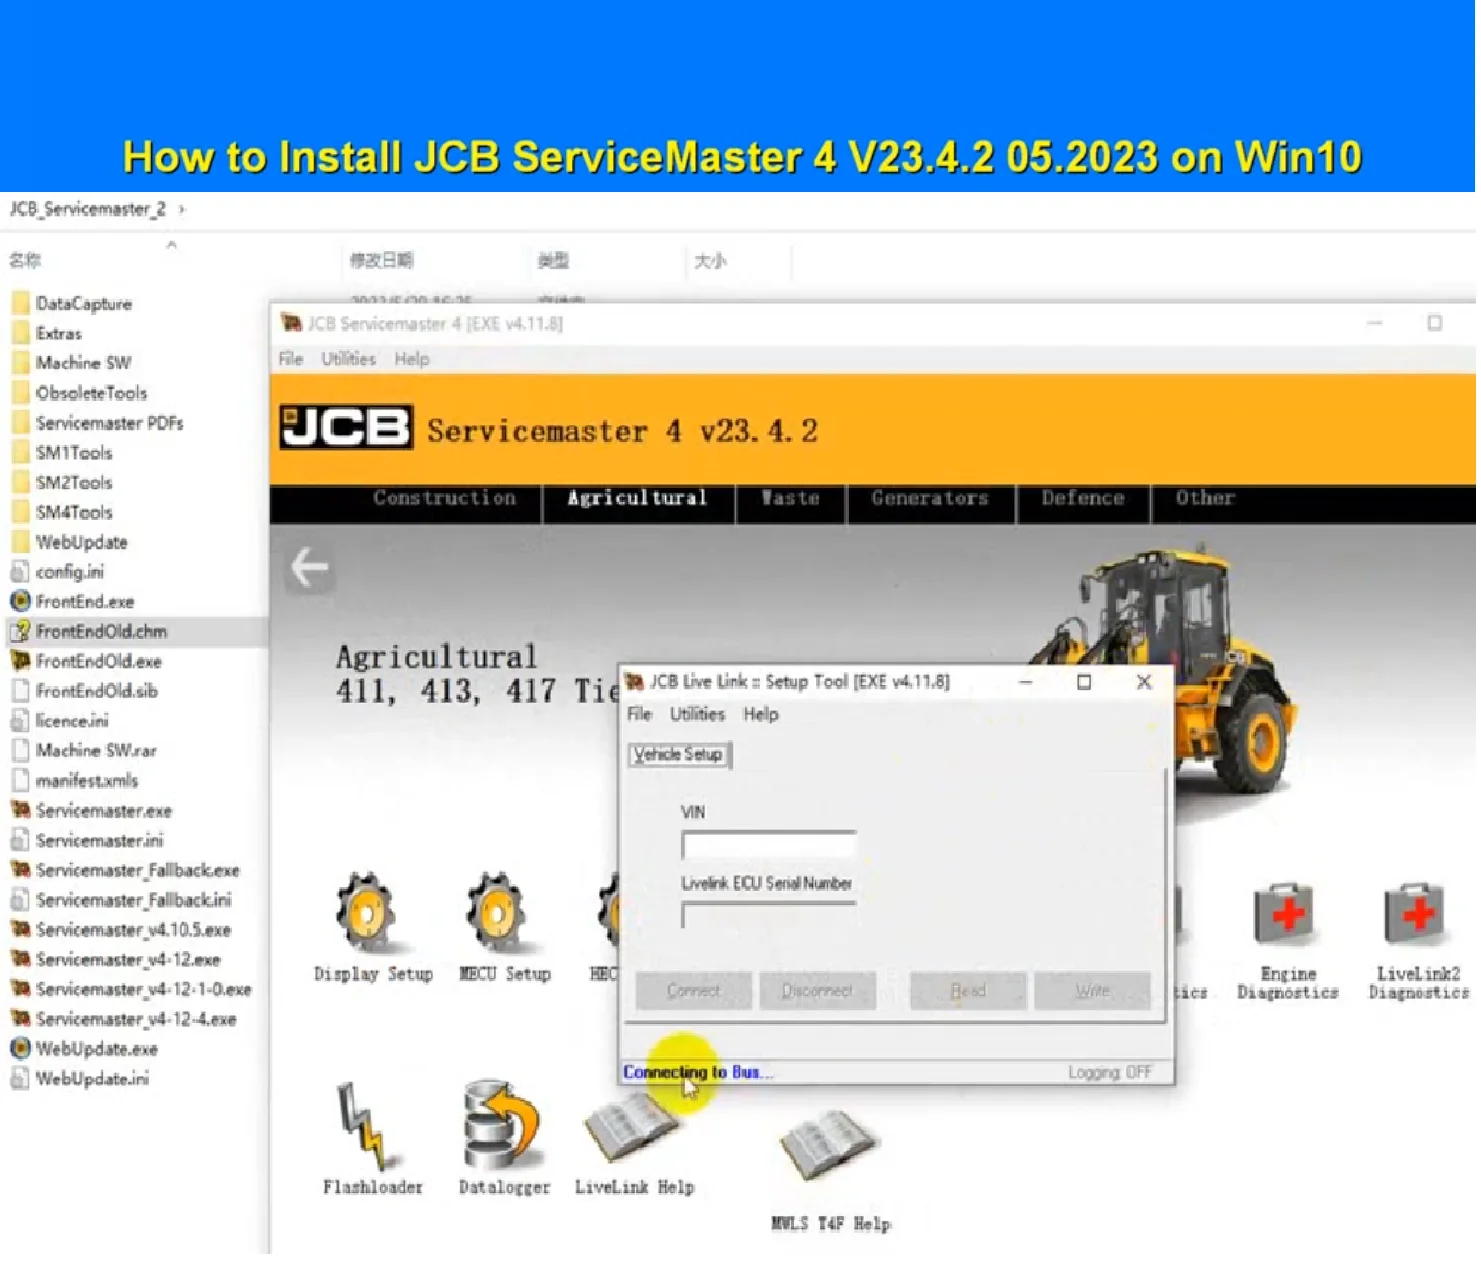Switch to the Agricultural tab
Viewport: 1481px width, 1275px height.
(638, 500)
